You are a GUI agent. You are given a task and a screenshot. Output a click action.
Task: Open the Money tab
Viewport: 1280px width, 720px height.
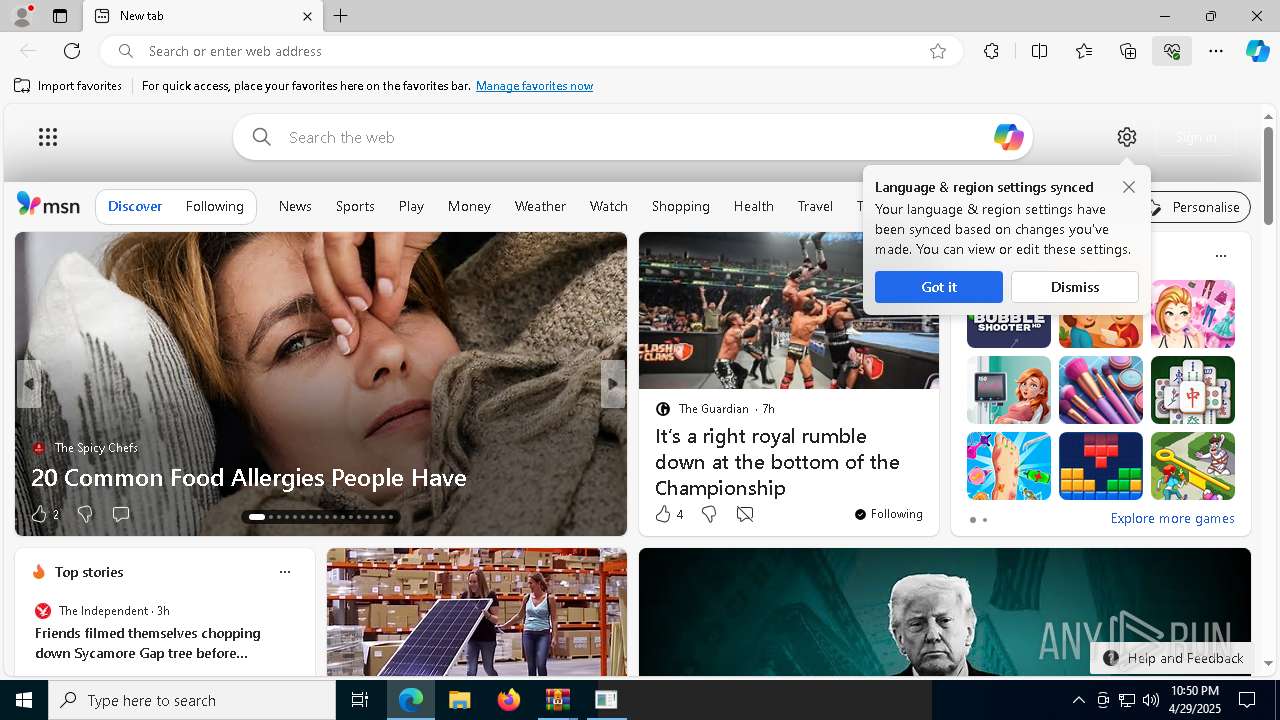coord(469,206)
